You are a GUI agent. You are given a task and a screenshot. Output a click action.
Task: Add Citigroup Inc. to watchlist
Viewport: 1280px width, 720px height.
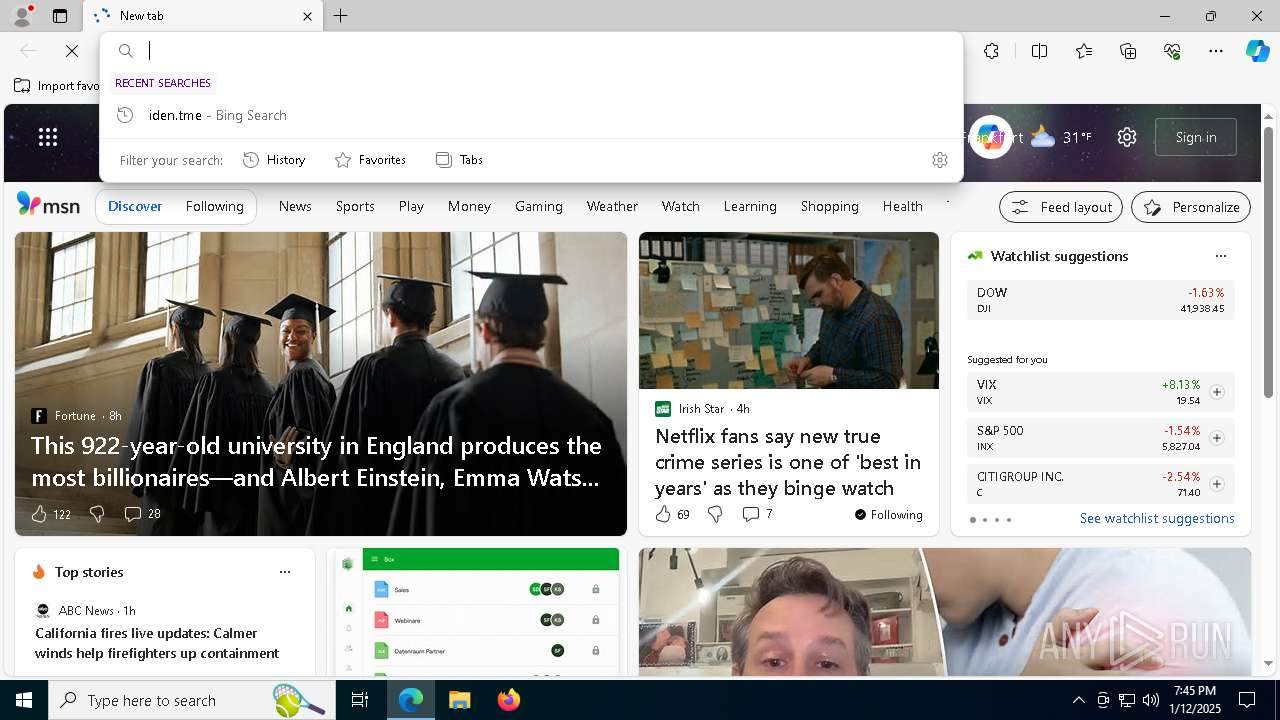(x=1216, y=484)
